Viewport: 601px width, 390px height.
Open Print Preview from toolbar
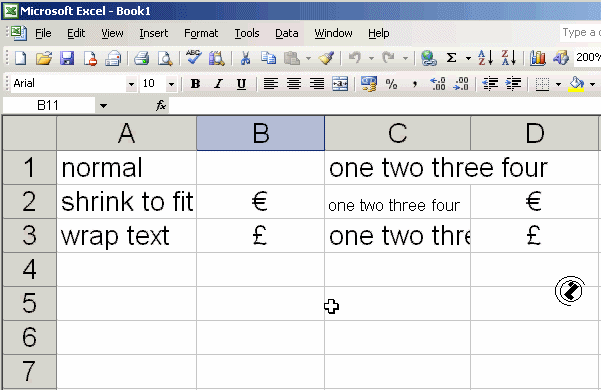pos(165,59)
